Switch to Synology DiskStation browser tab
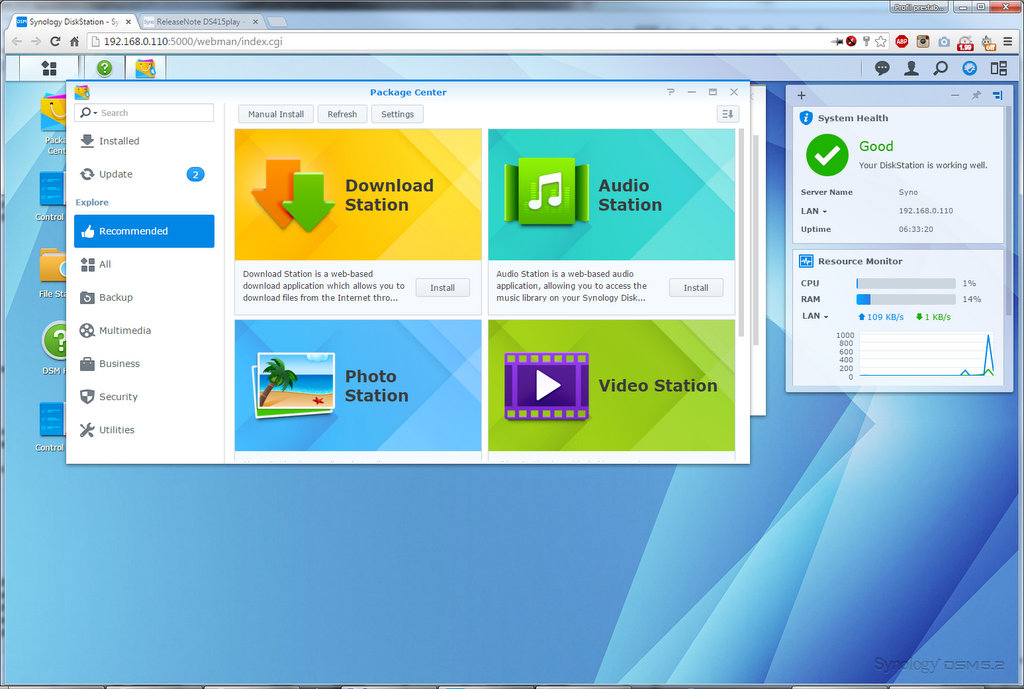 [x=73, y=22]
